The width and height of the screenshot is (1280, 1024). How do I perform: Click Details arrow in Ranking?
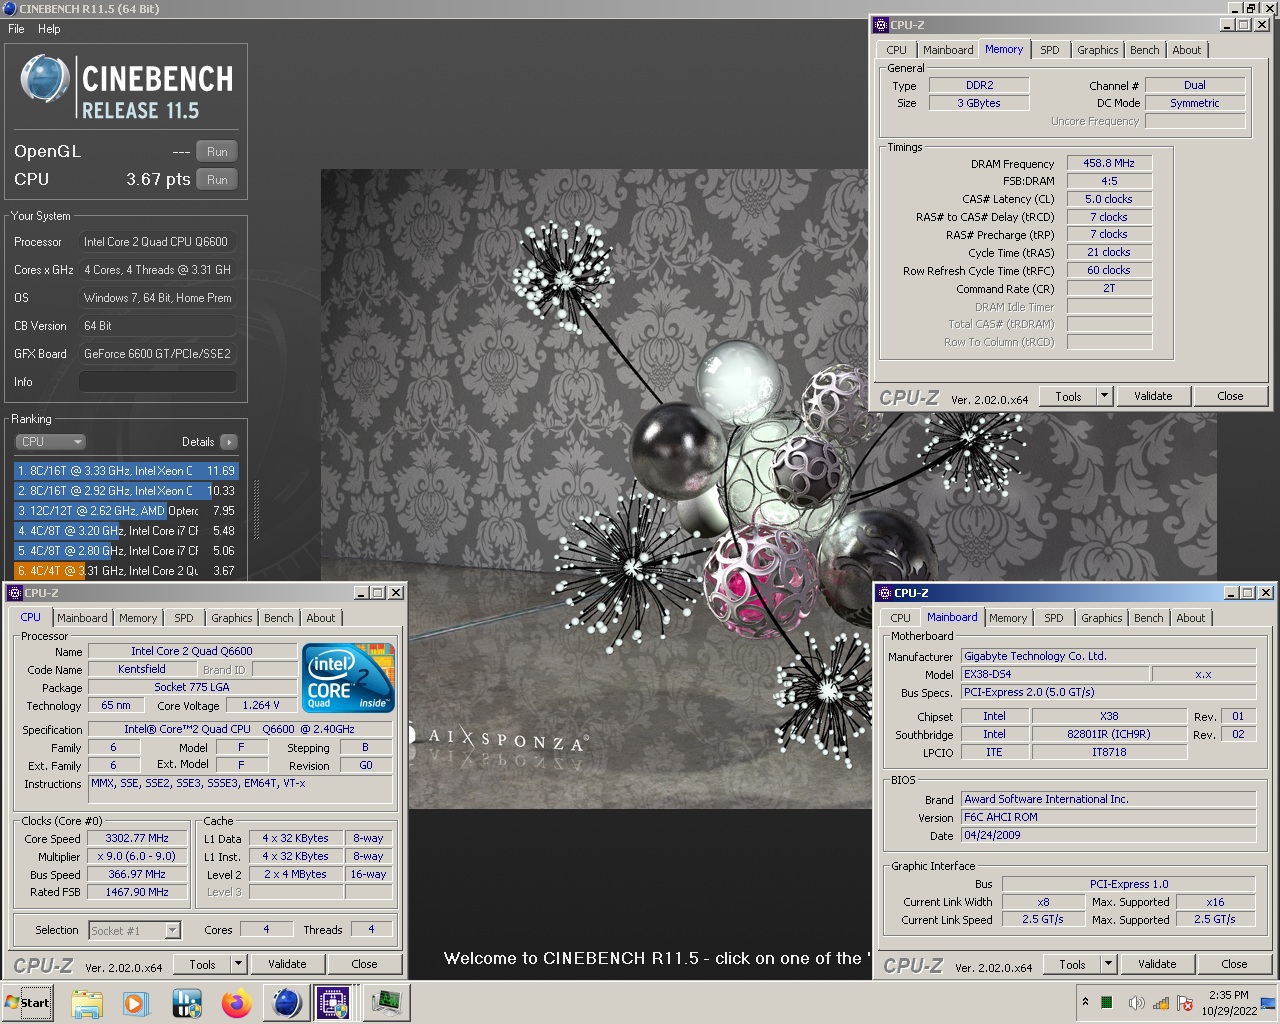[229, 442]
